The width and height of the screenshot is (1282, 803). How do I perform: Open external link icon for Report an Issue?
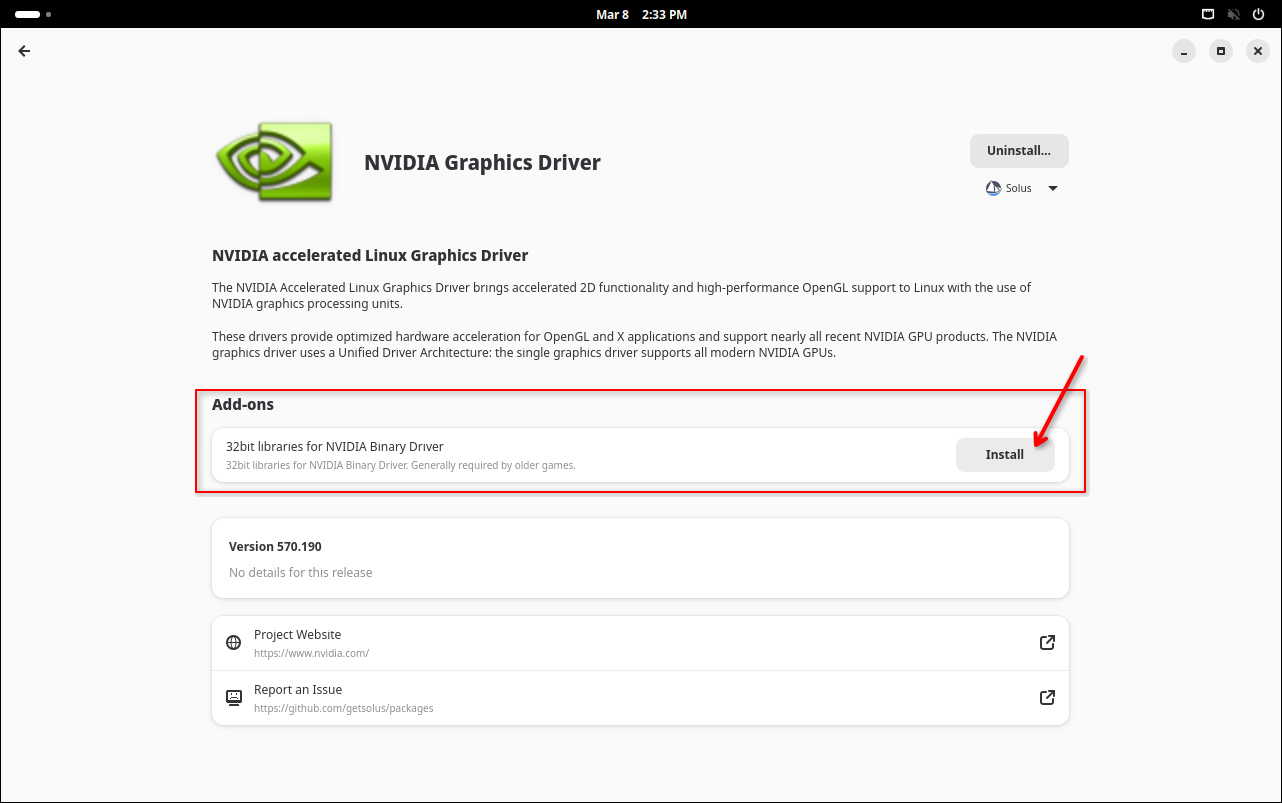(x=1047, y=698)
